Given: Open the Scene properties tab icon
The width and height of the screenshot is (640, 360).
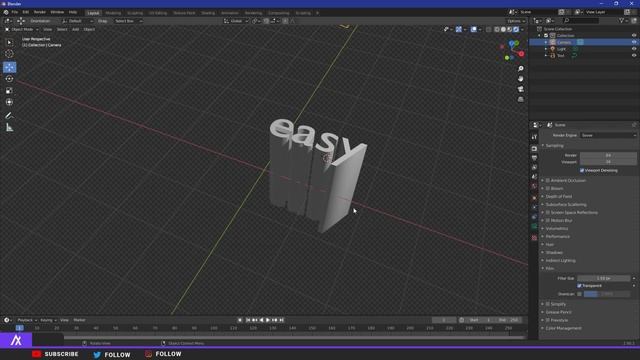Looking at the screenshot, I should tap(534, 177).
